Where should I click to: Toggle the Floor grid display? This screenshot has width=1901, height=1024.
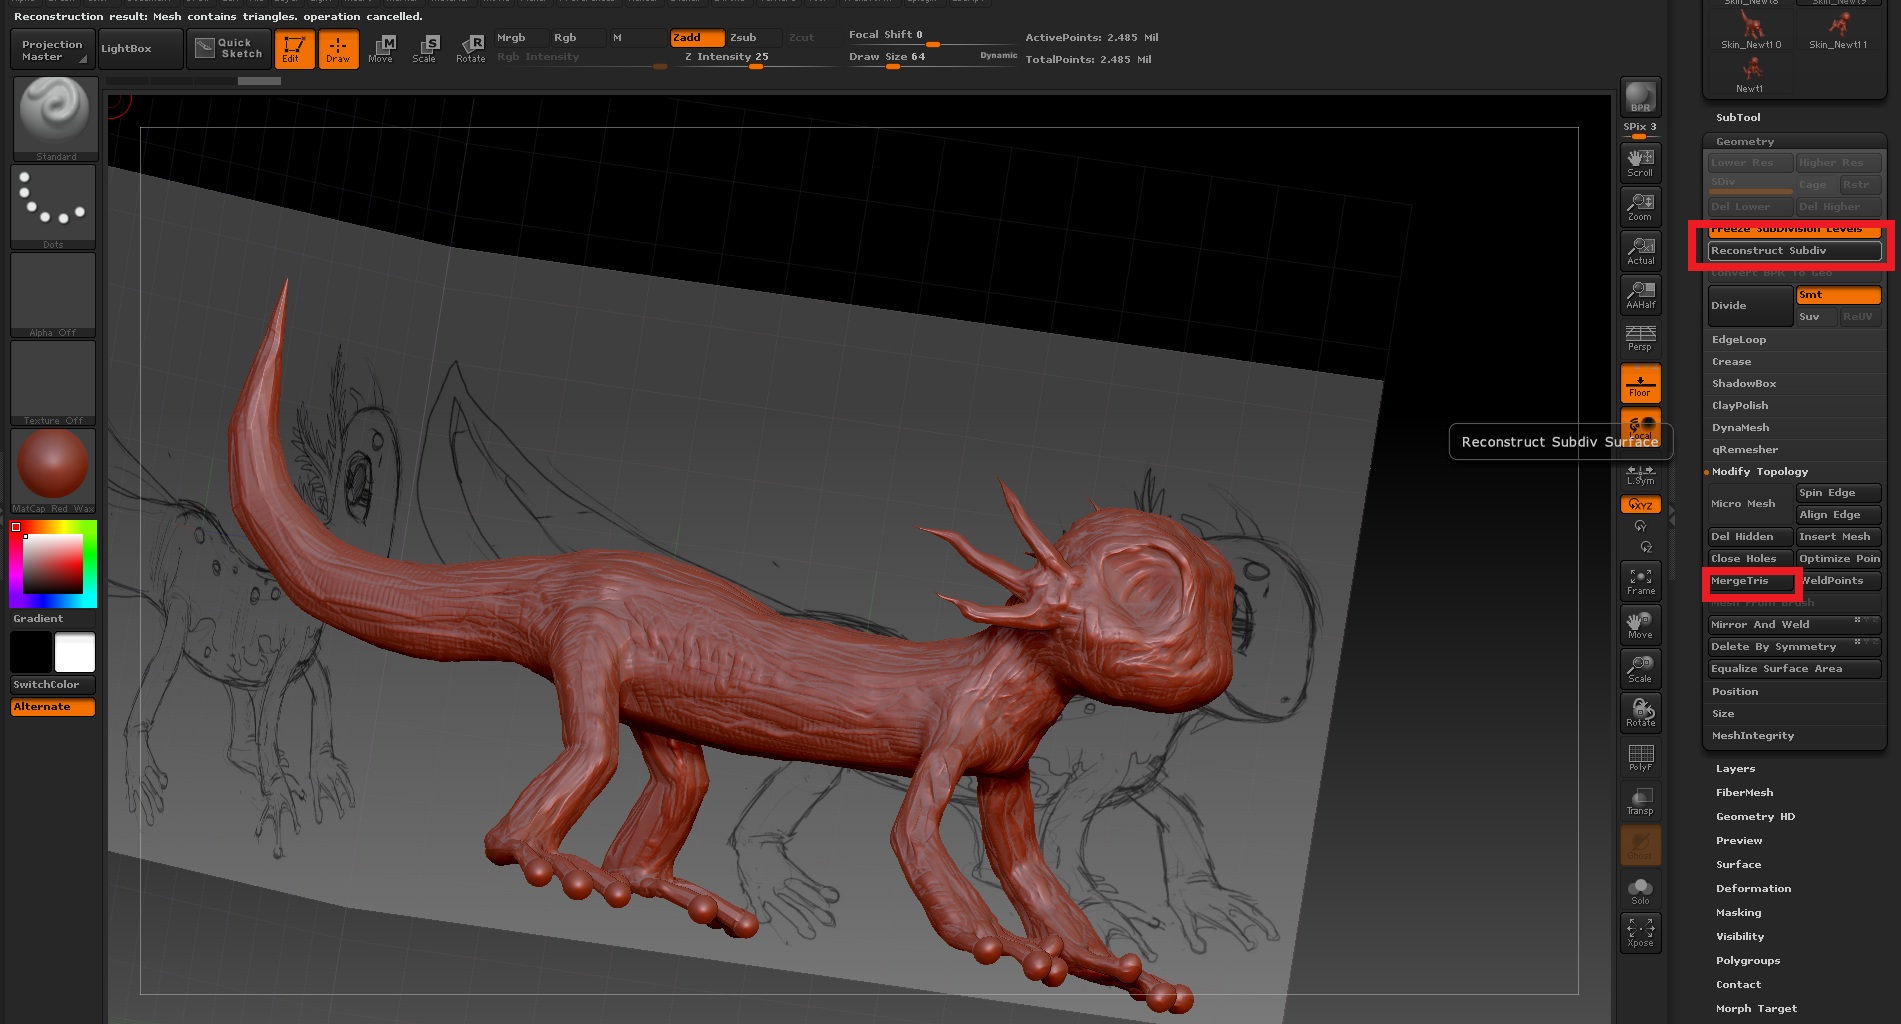pos(1640,383)
